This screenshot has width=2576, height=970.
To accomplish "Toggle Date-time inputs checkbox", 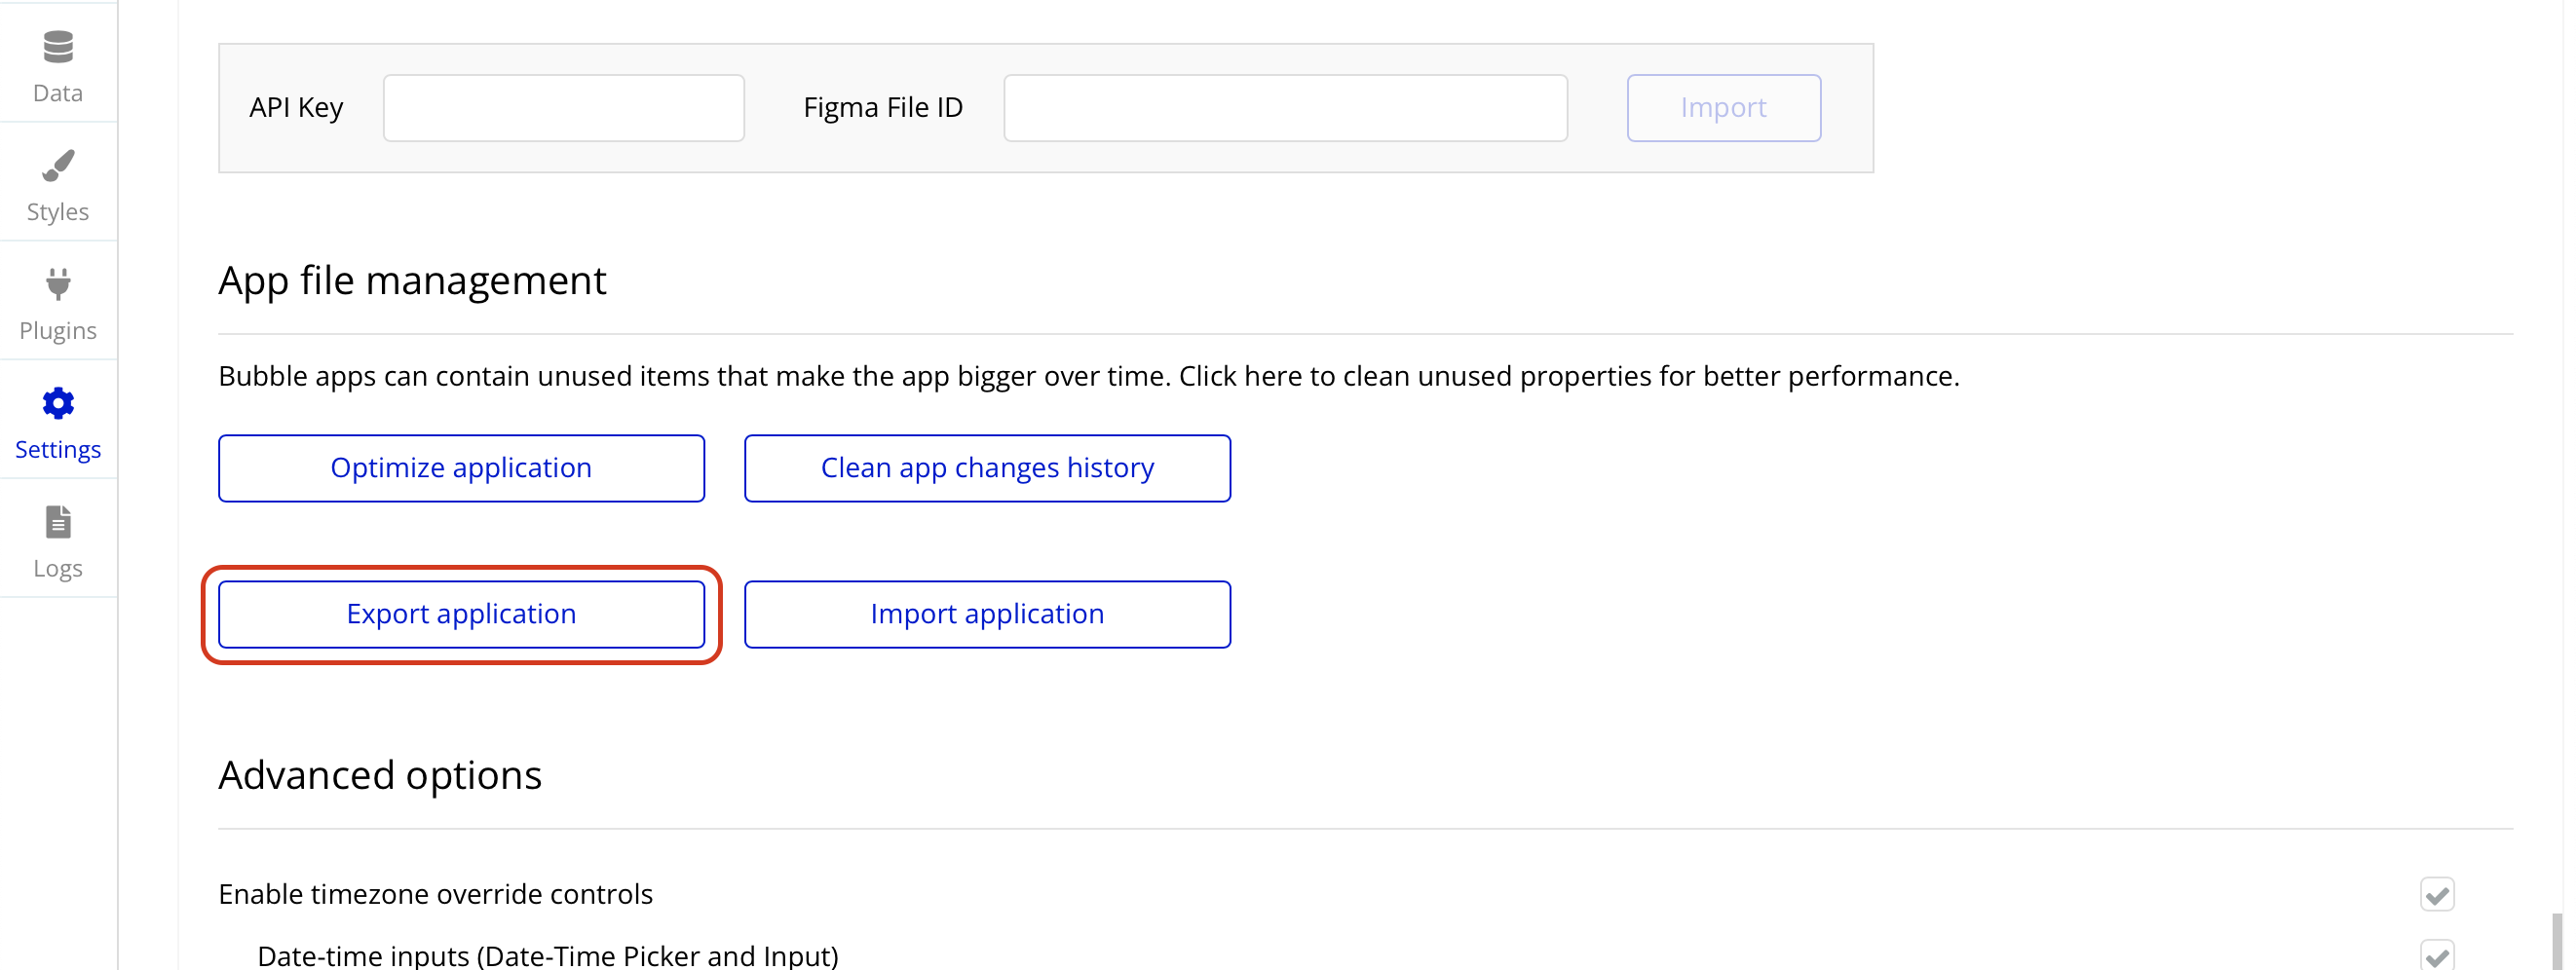I will [2436, 956].
